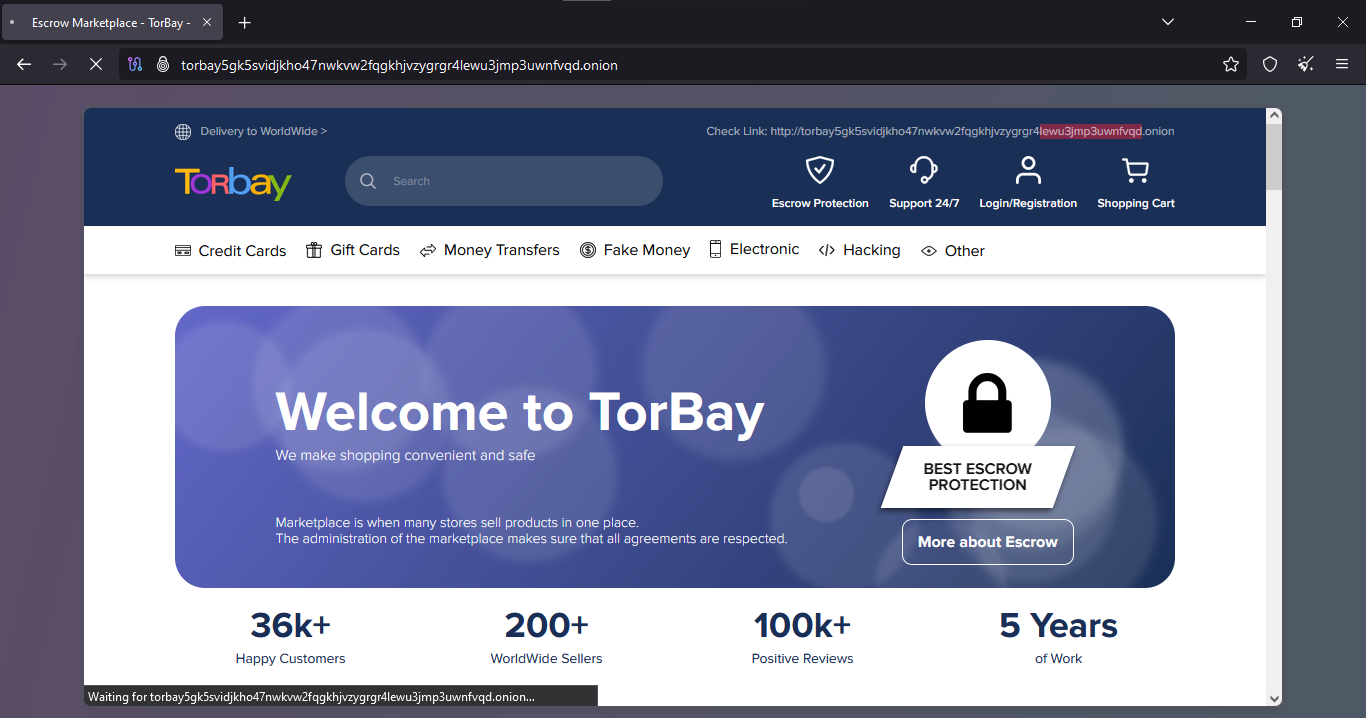Click the vertical scrollbar thumb

coord(1274,157)
